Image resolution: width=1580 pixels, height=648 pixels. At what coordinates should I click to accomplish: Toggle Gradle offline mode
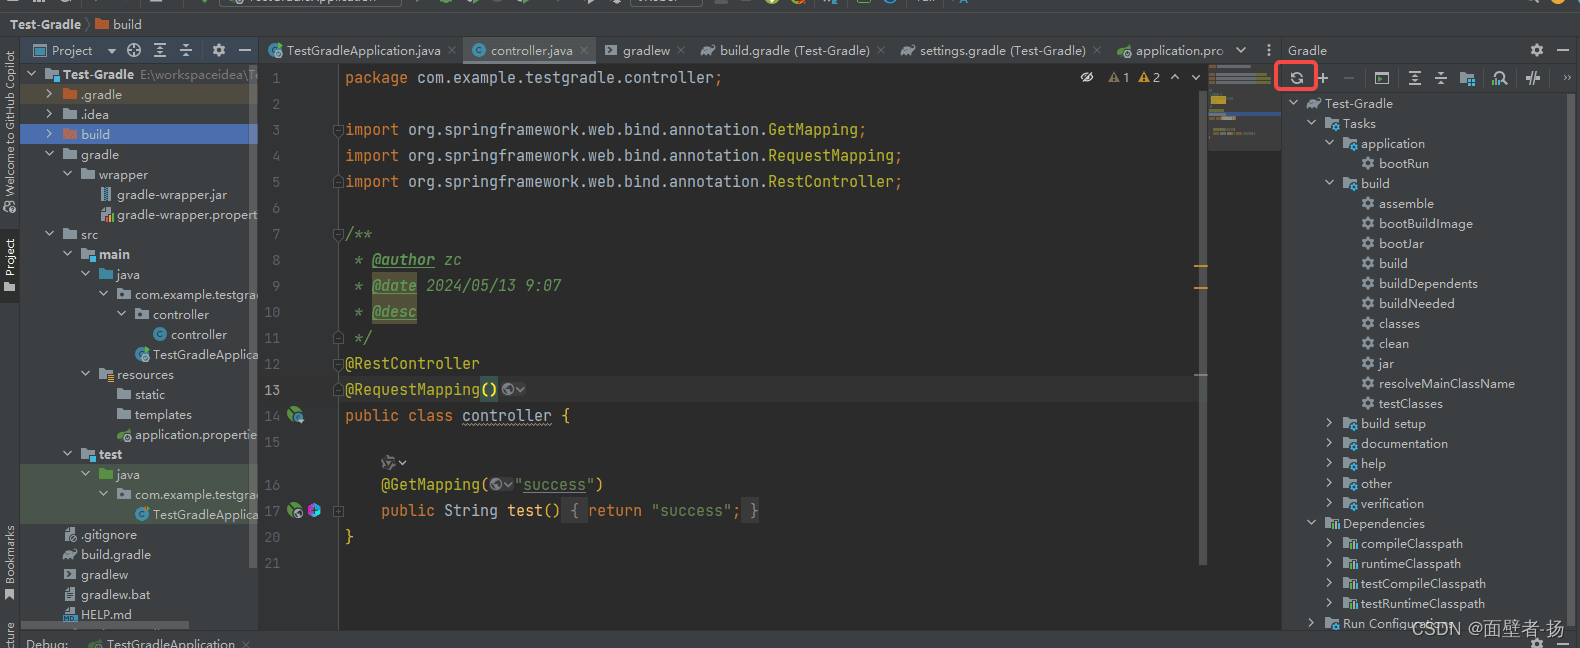click(x=1533, y=78)
